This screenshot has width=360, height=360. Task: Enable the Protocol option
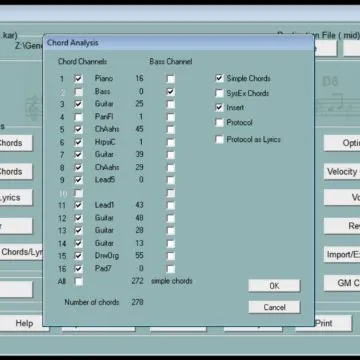[219, 122]
